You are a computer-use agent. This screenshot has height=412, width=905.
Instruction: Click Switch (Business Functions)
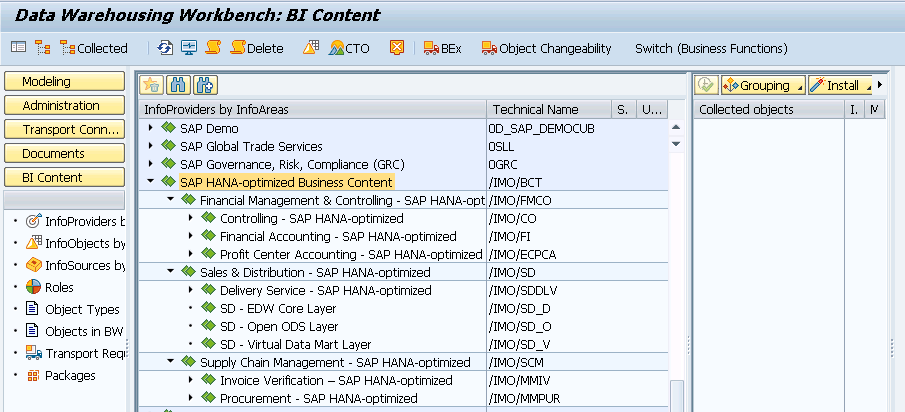(711, 48)
